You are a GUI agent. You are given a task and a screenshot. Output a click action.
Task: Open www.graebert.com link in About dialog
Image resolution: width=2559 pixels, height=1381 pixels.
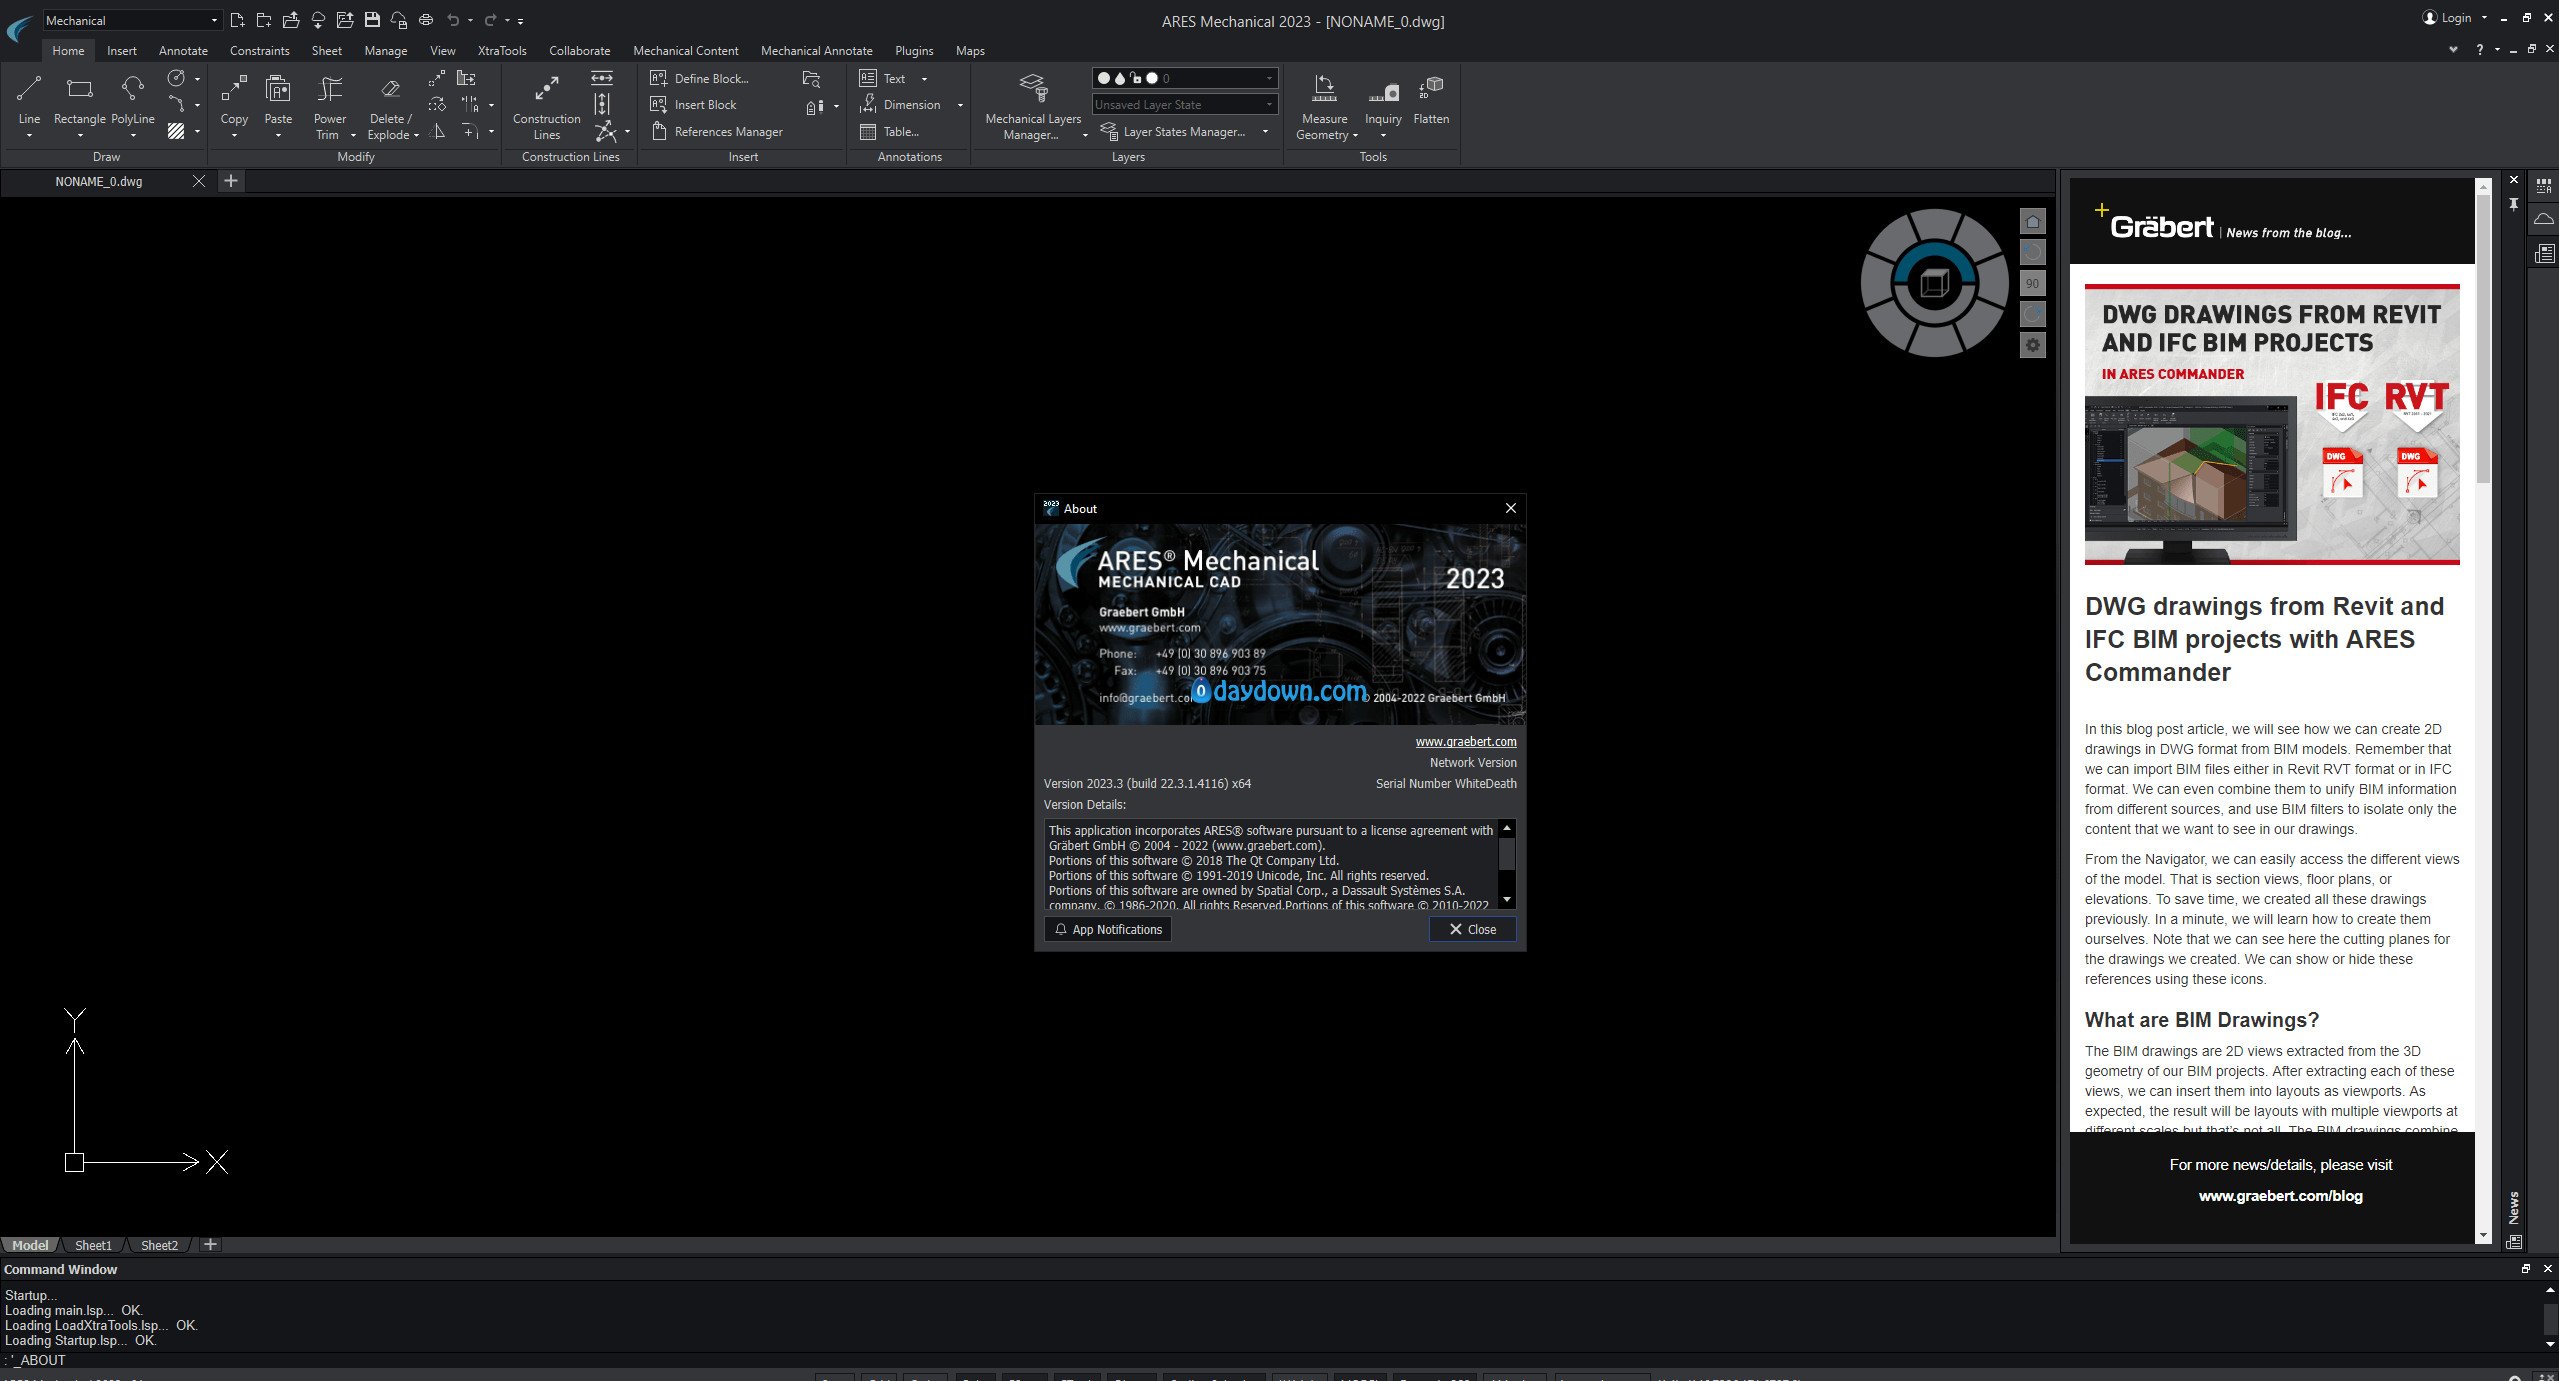1465,741
